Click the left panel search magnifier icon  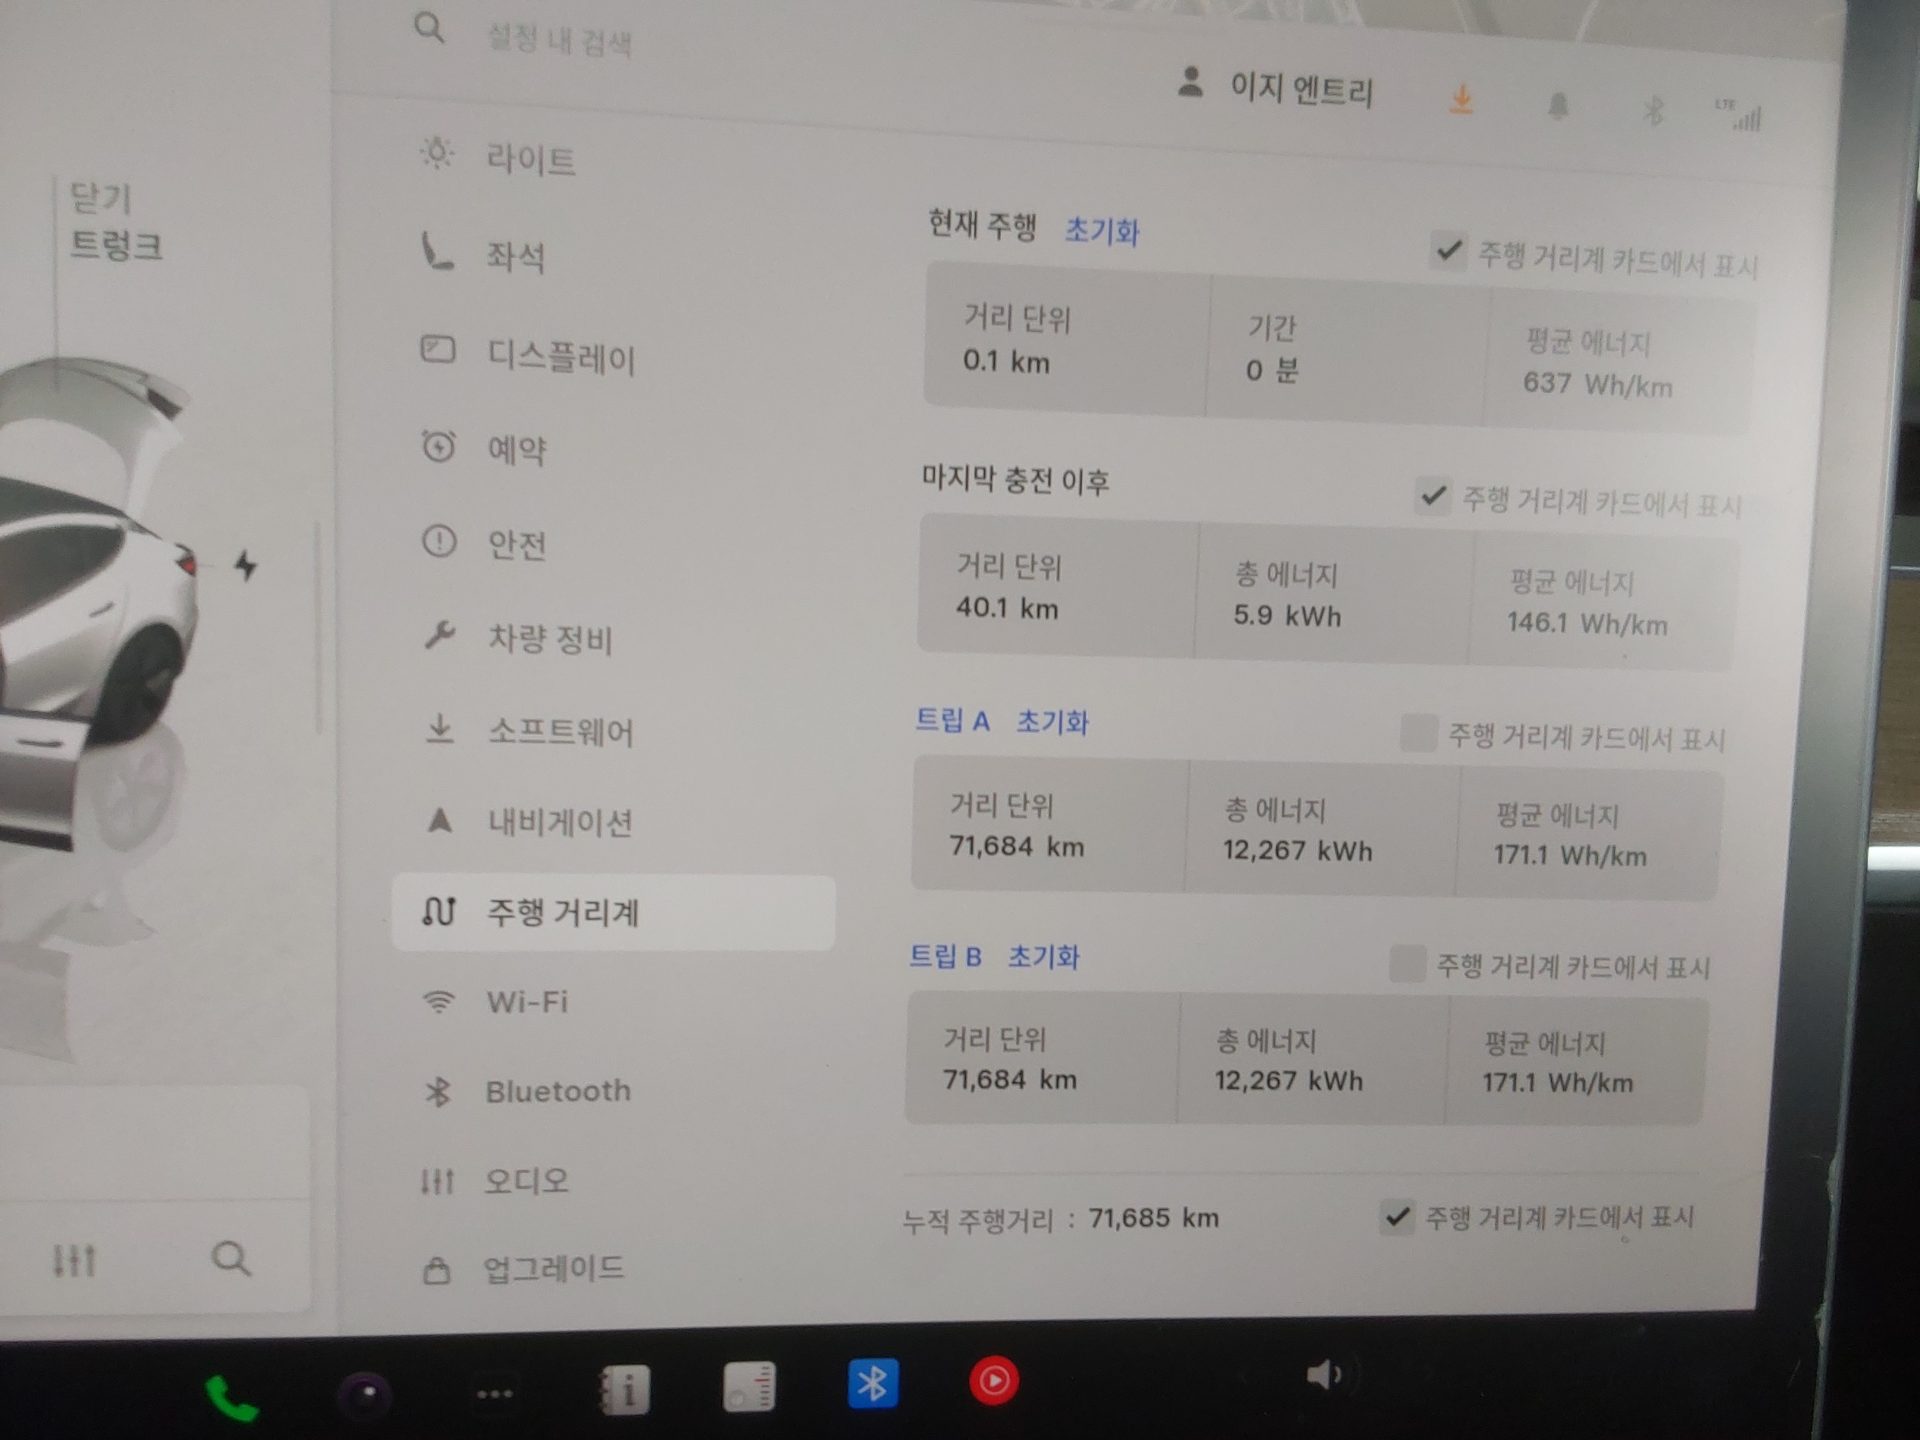[x=231, y=1258]
